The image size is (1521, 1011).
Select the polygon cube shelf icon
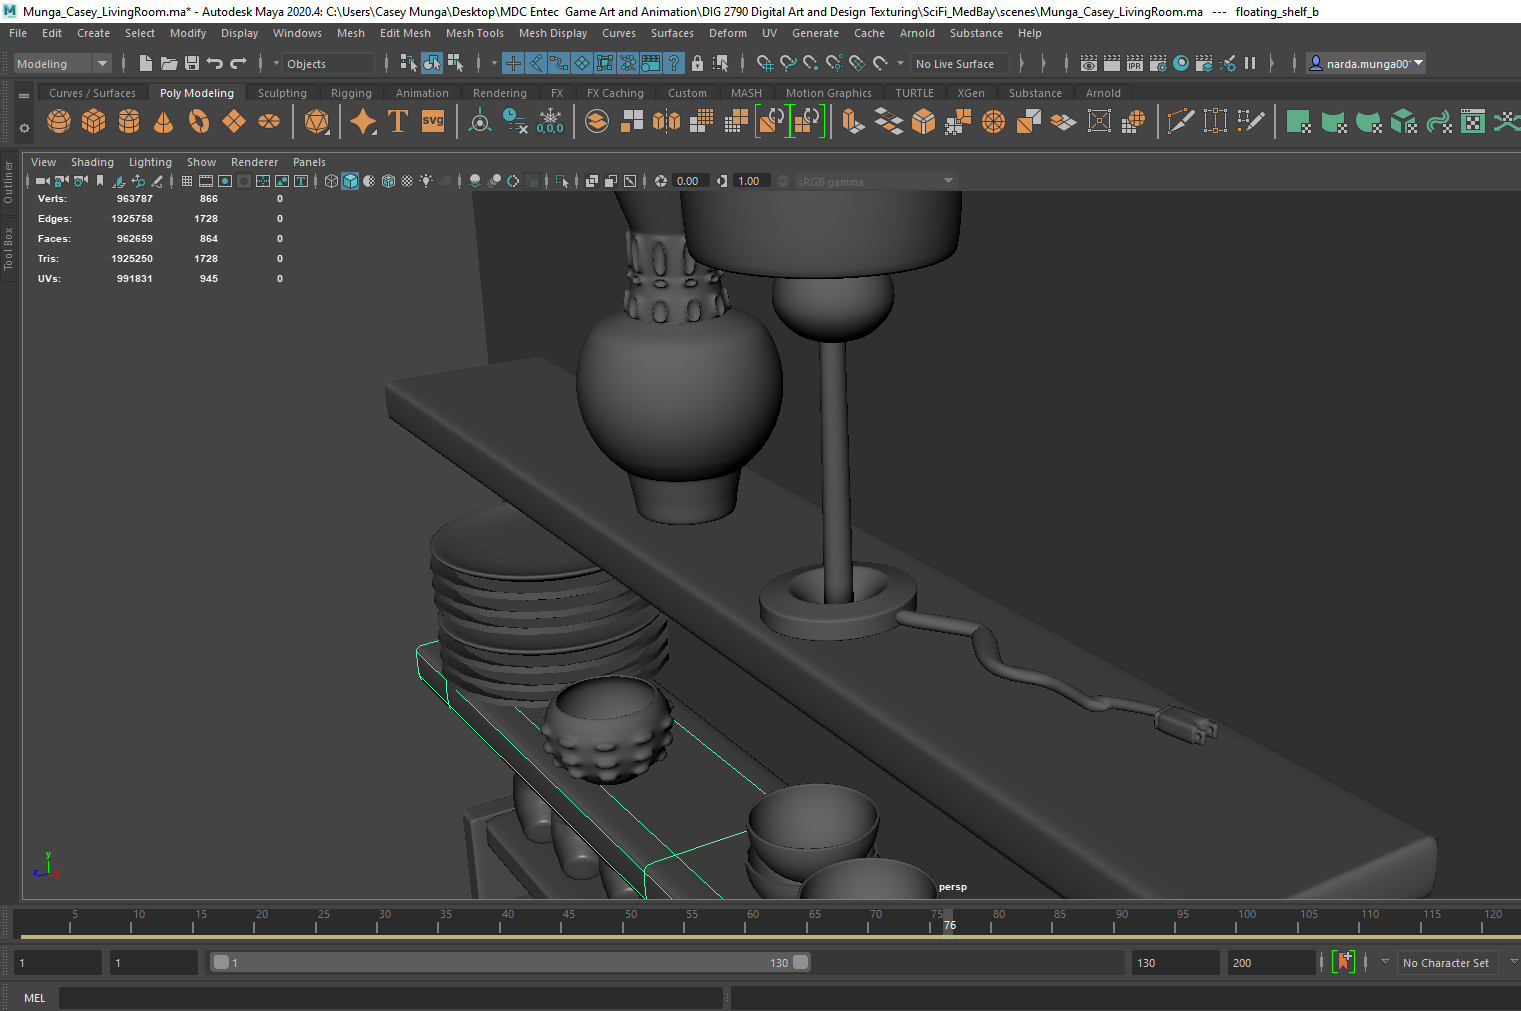pos(93,121)
